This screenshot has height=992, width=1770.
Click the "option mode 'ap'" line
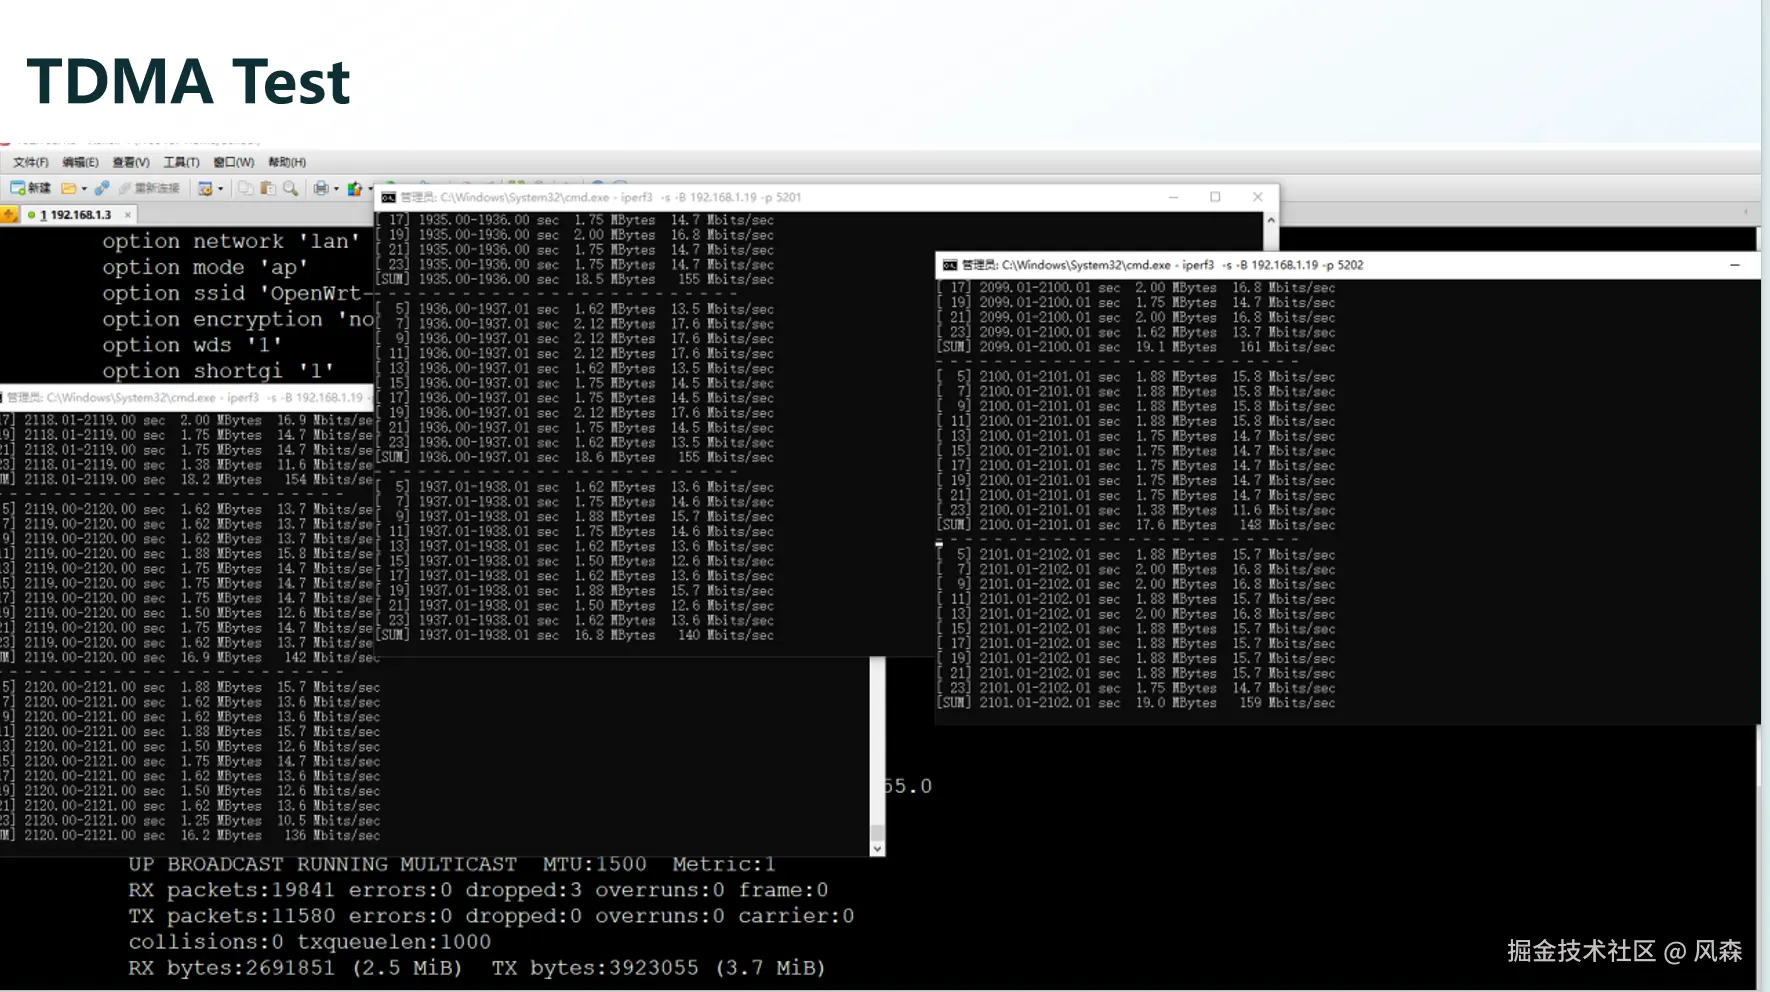click(205, 267)
